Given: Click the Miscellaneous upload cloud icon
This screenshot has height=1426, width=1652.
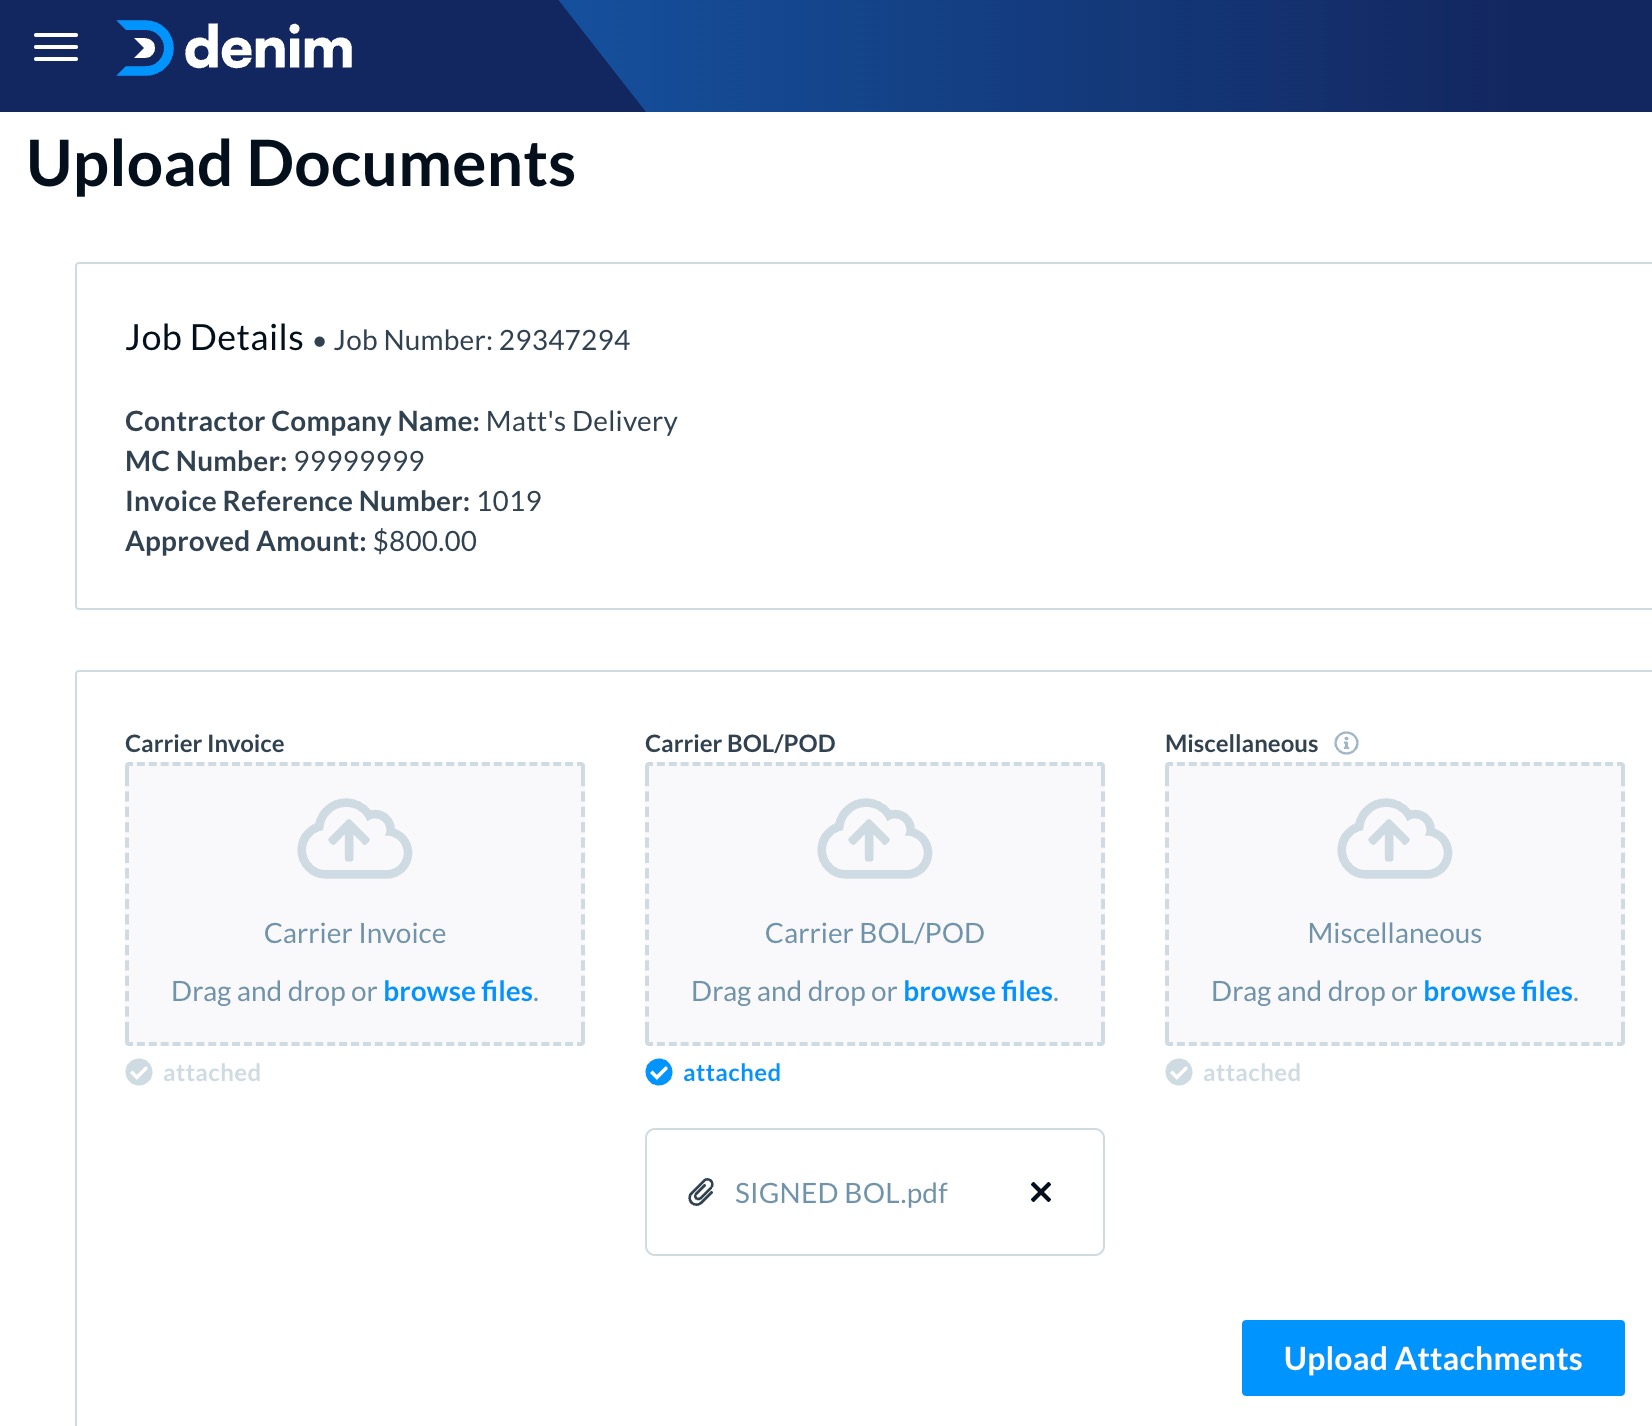Looking at the screenshot, I should coord(1395,839).
